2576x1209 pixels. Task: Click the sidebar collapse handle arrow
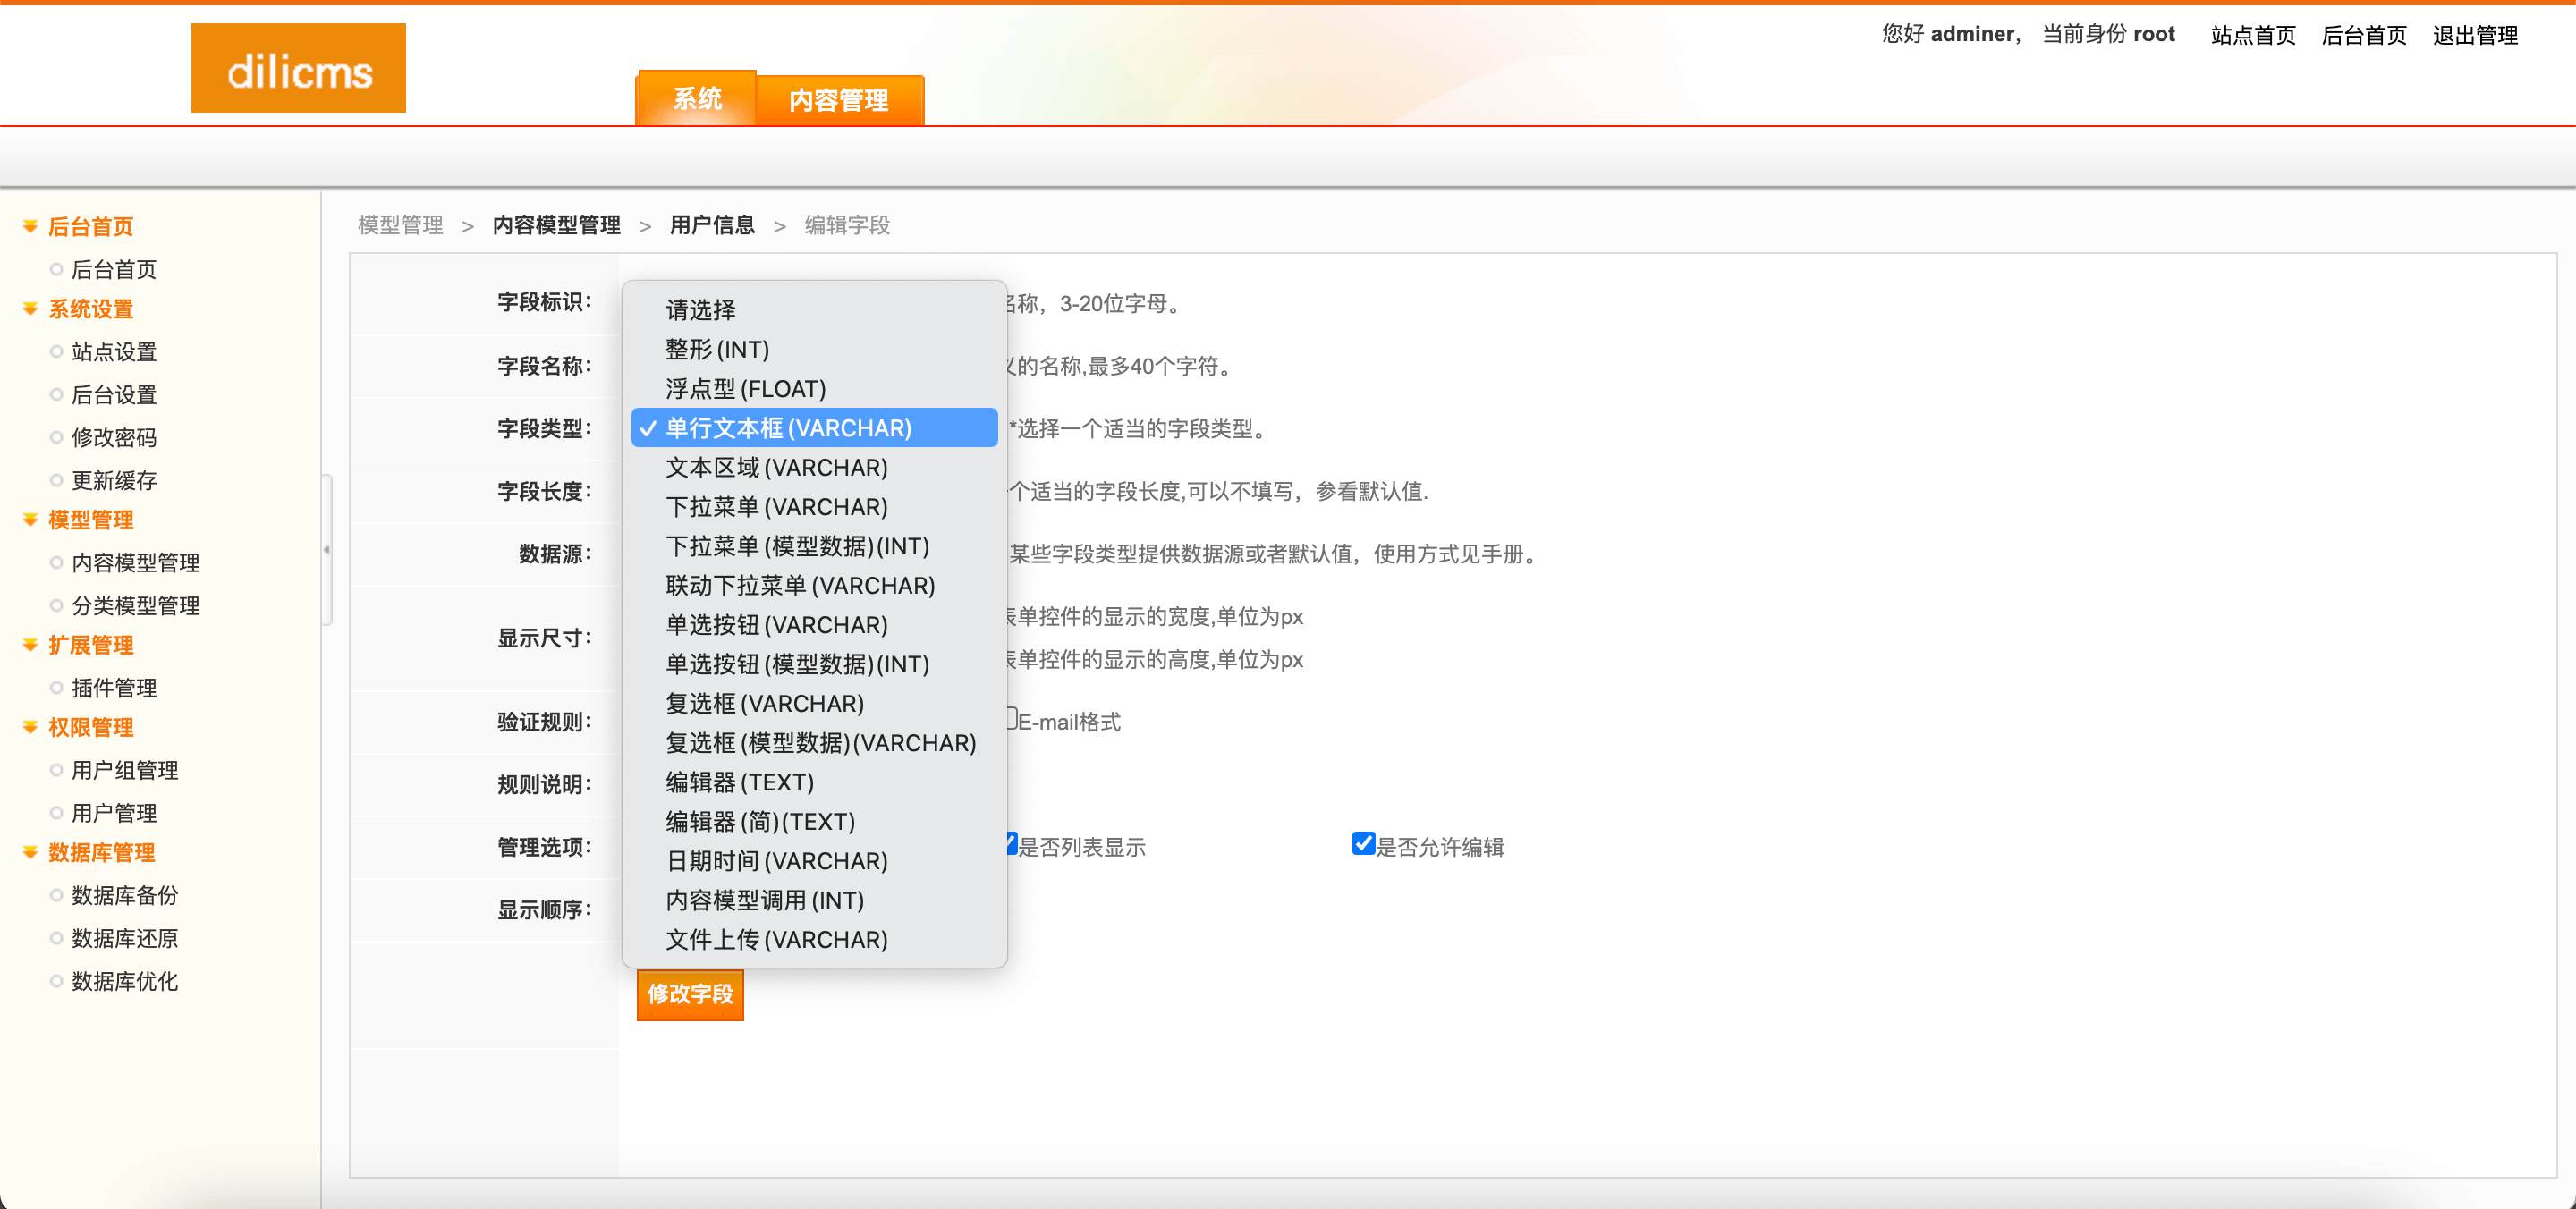tap(326, 550)
